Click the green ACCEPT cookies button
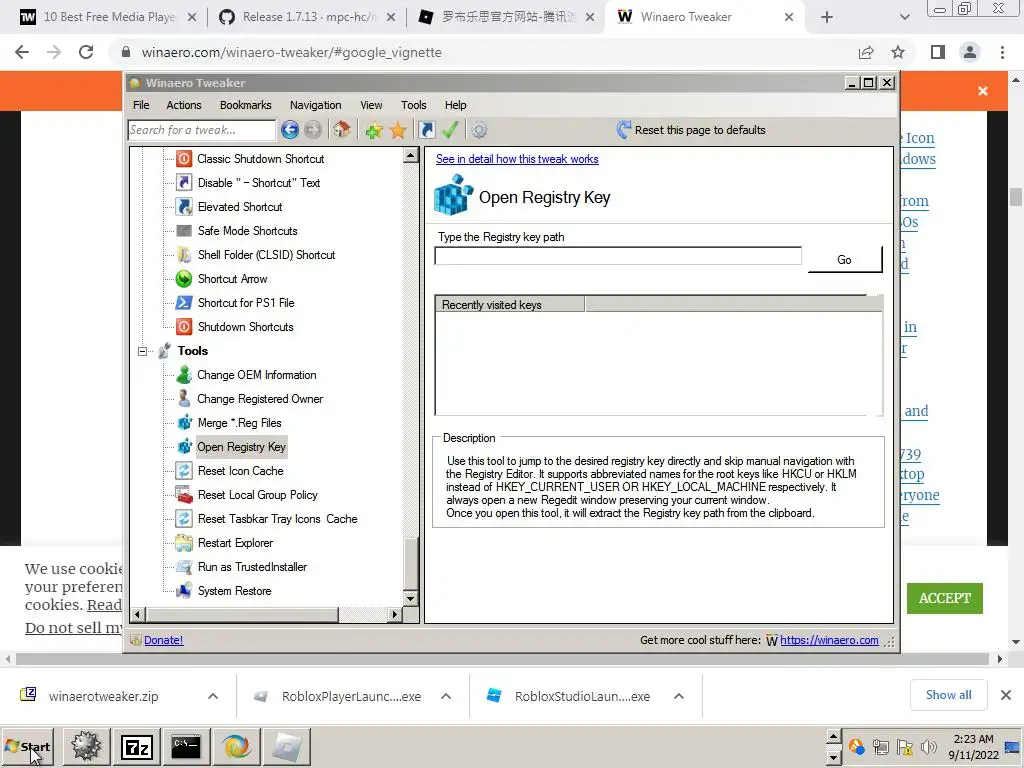1024x768 pixels. 944,598
